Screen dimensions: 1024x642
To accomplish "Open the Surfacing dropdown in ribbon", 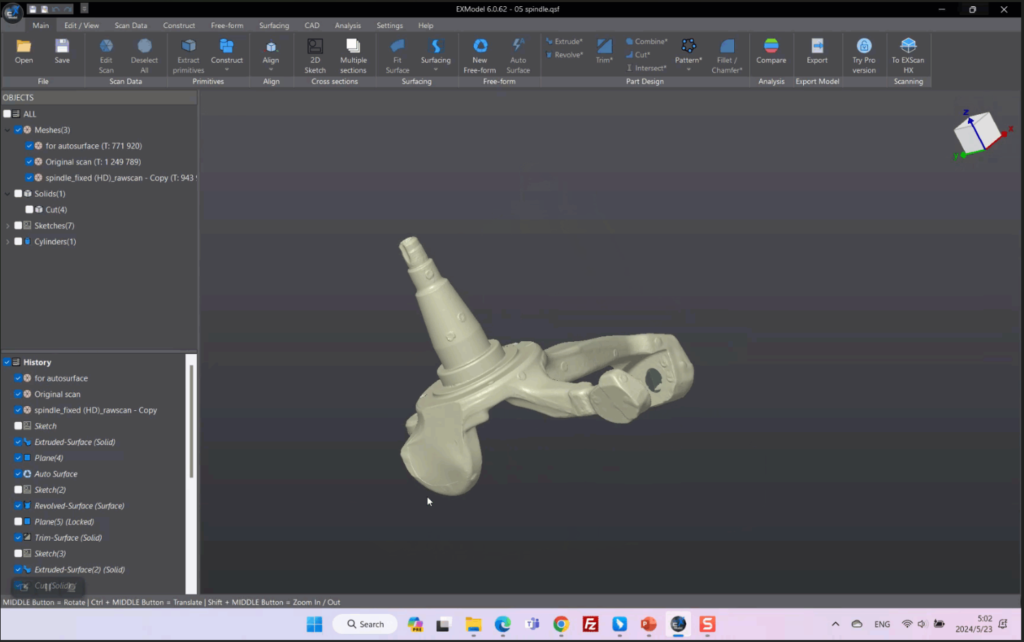I will coord(435,70).
